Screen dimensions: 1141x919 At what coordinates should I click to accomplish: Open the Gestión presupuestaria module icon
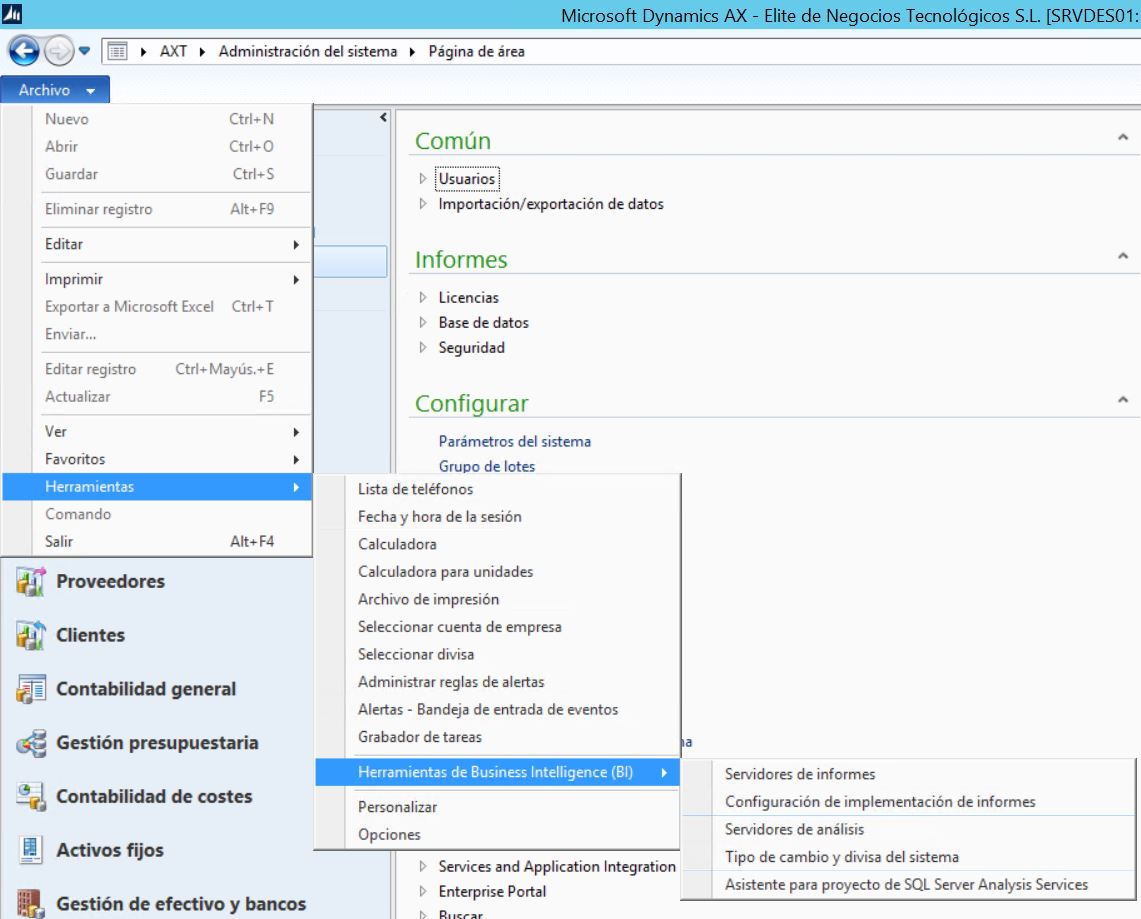pos(31,743)
